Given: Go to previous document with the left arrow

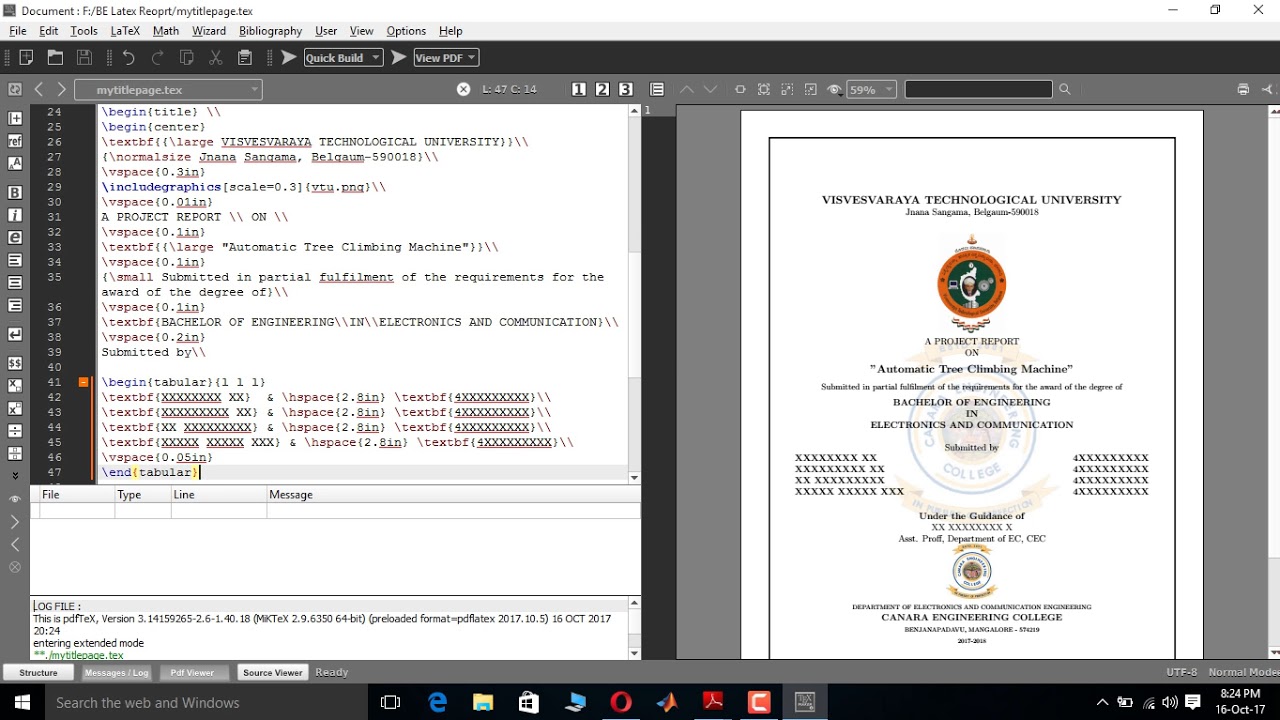Looking at the screenshot, I should (39, 90).
